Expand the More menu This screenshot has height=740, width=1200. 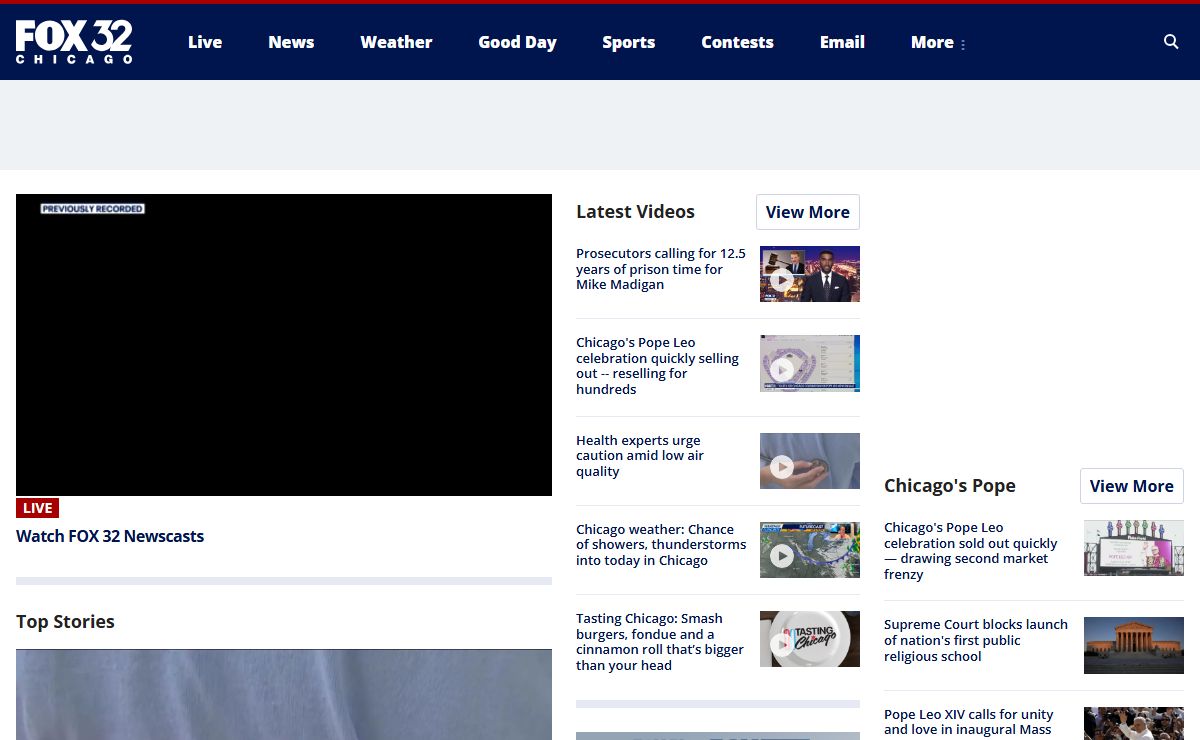[x=938, y=42]
